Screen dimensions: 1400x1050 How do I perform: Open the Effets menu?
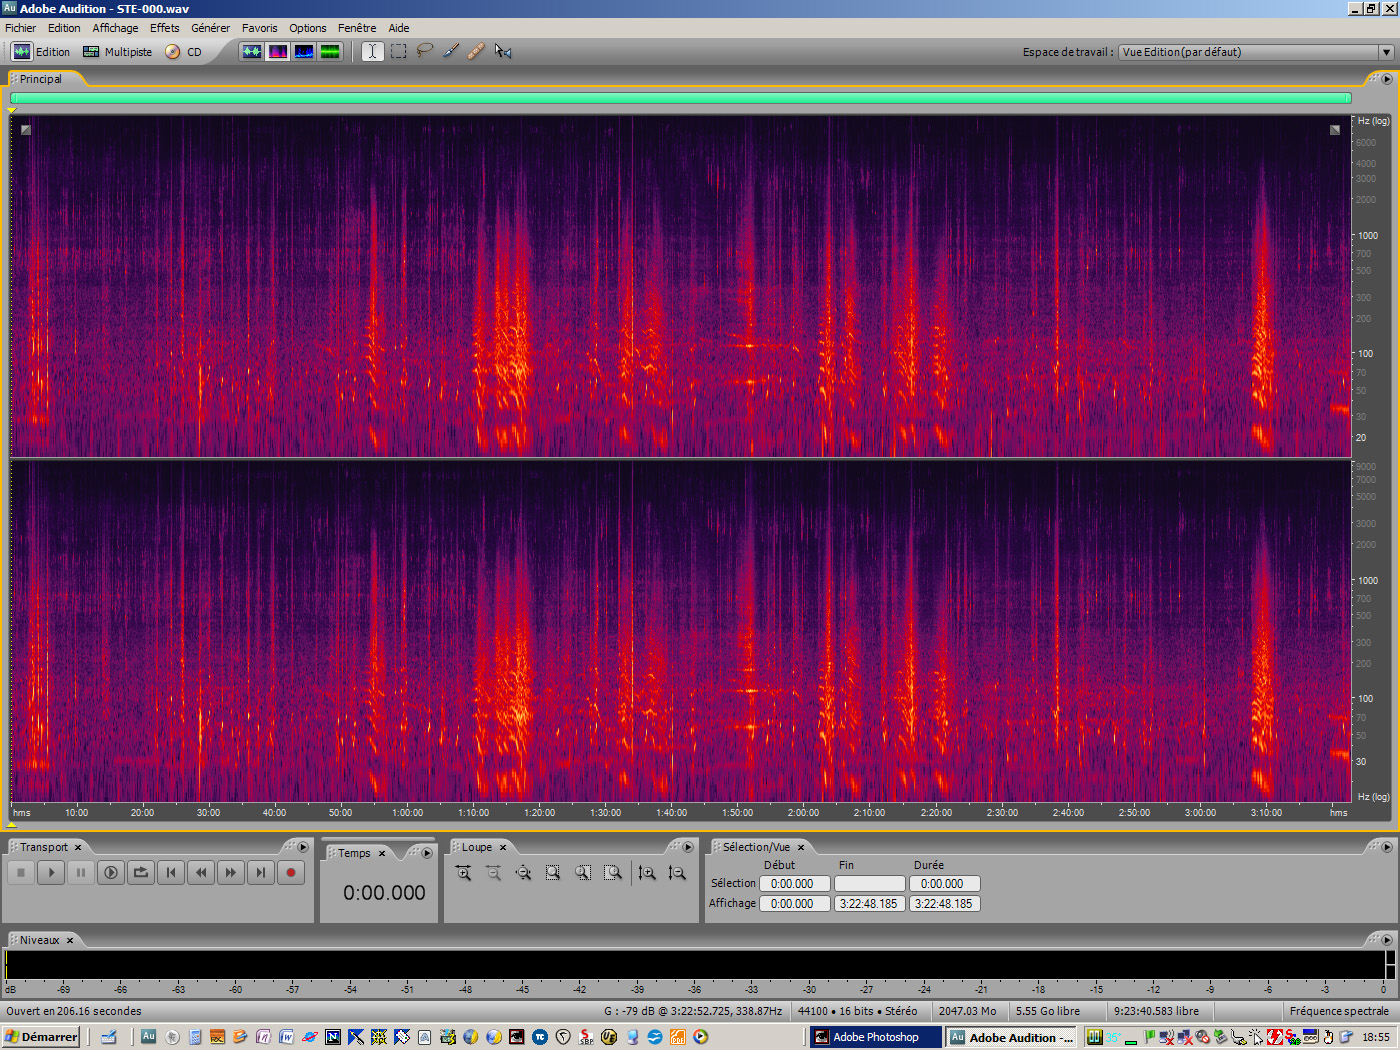tap(164, 27)
